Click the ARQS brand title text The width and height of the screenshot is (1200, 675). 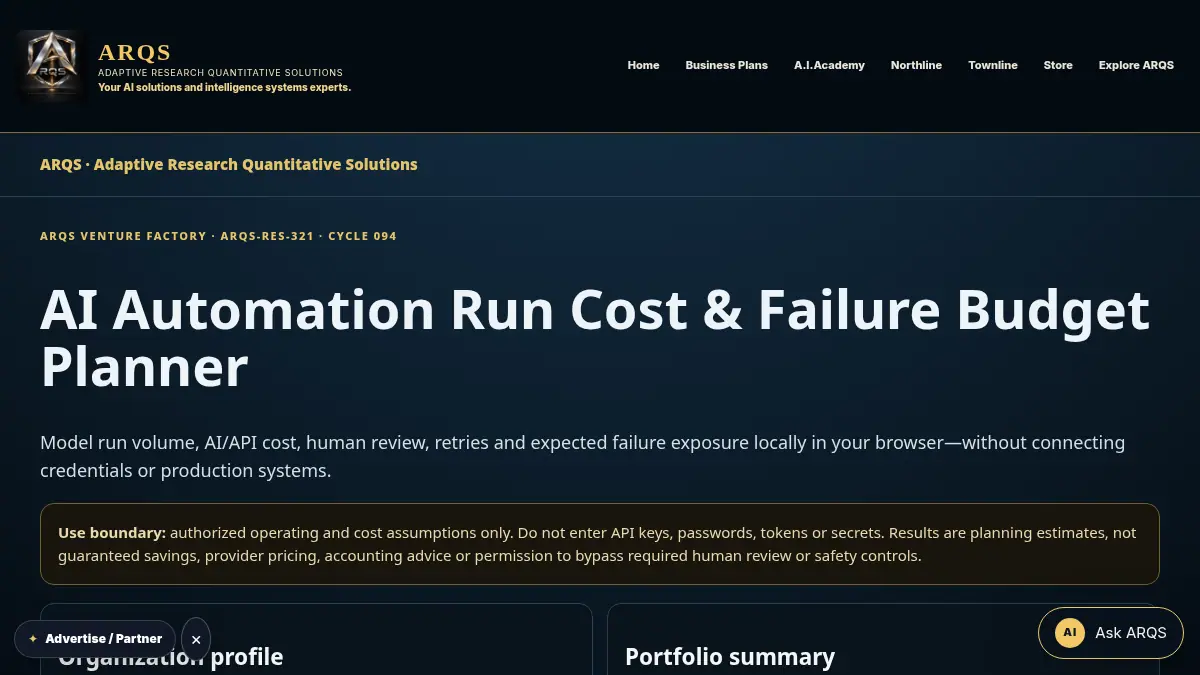pos(135,52)
